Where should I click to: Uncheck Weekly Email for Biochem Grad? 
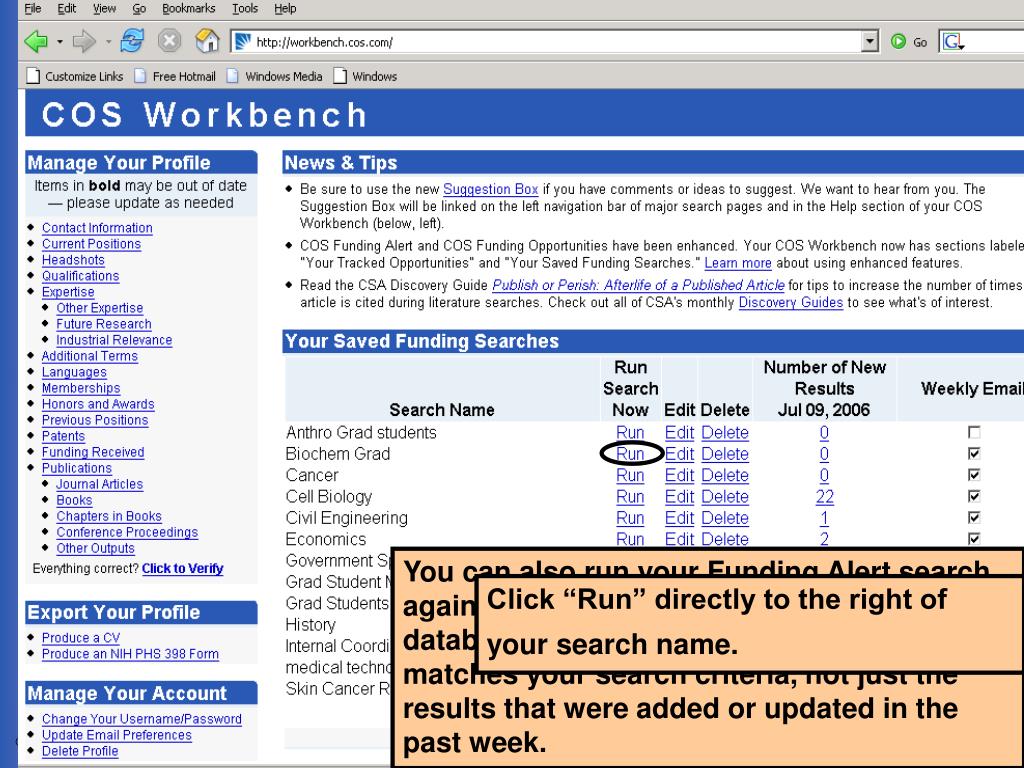(x=974, y=453)
